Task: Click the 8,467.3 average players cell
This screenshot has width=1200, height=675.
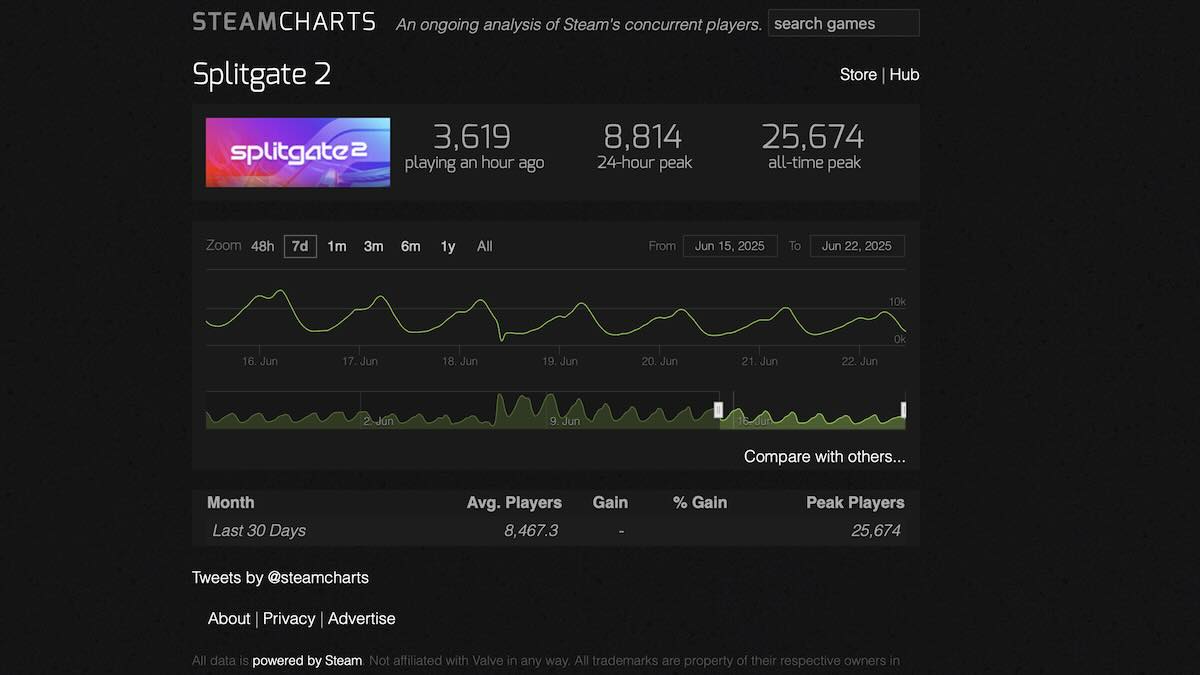Action: pos(531,531)
